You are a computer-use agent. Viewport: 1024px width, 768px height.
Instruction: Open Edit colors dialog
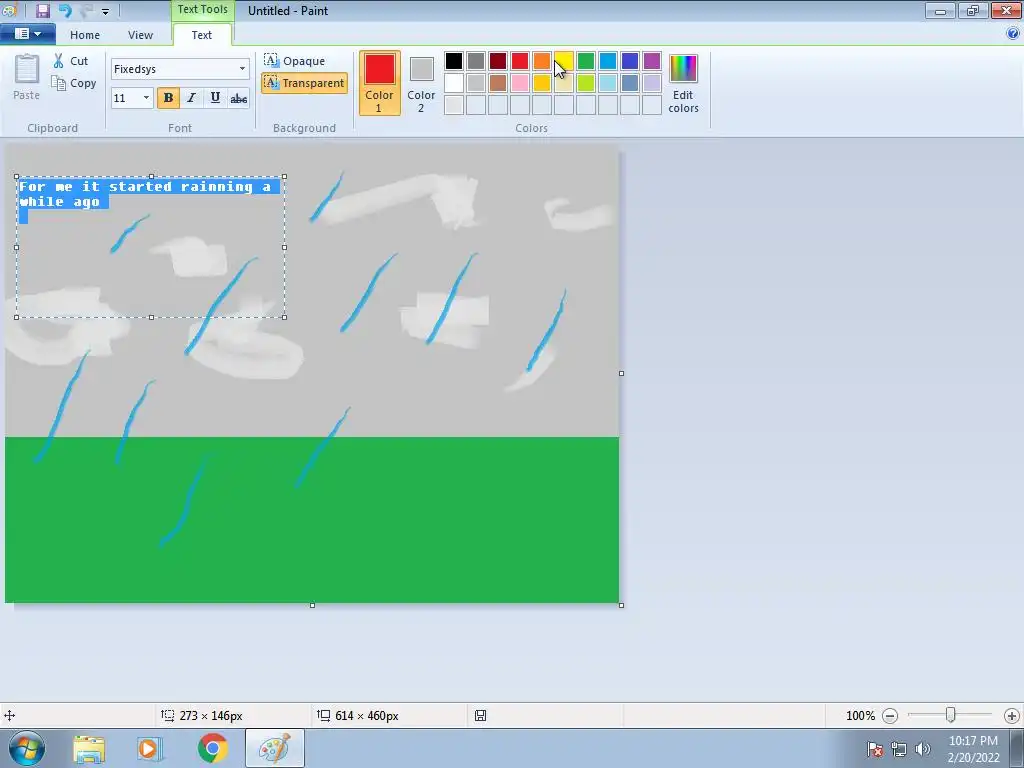[683, 83]
